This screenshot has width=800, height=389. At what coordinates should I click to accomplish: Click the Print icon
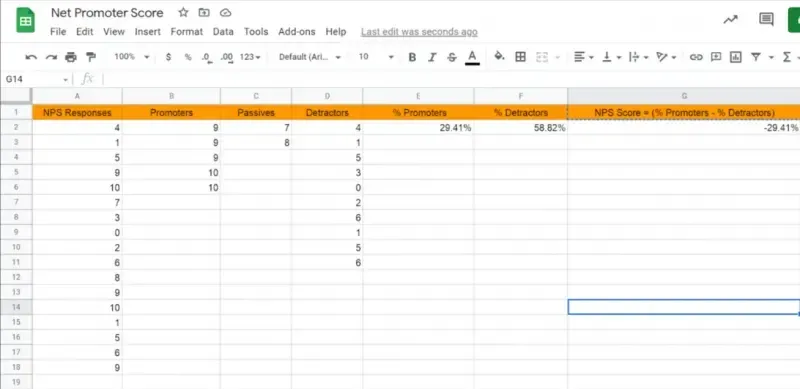[70, 57]
